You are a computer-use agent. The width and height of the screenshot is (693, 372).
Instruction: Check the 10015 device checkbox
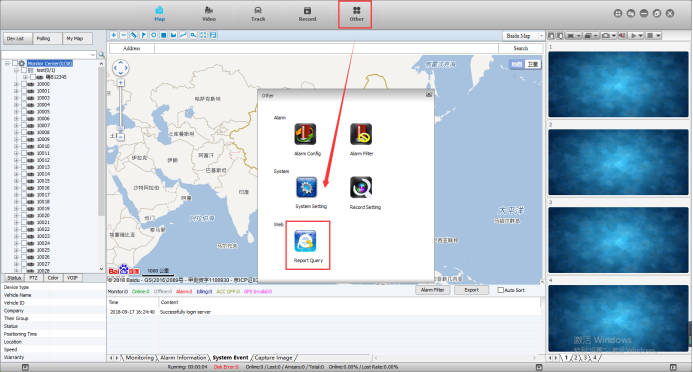(24, 181)
